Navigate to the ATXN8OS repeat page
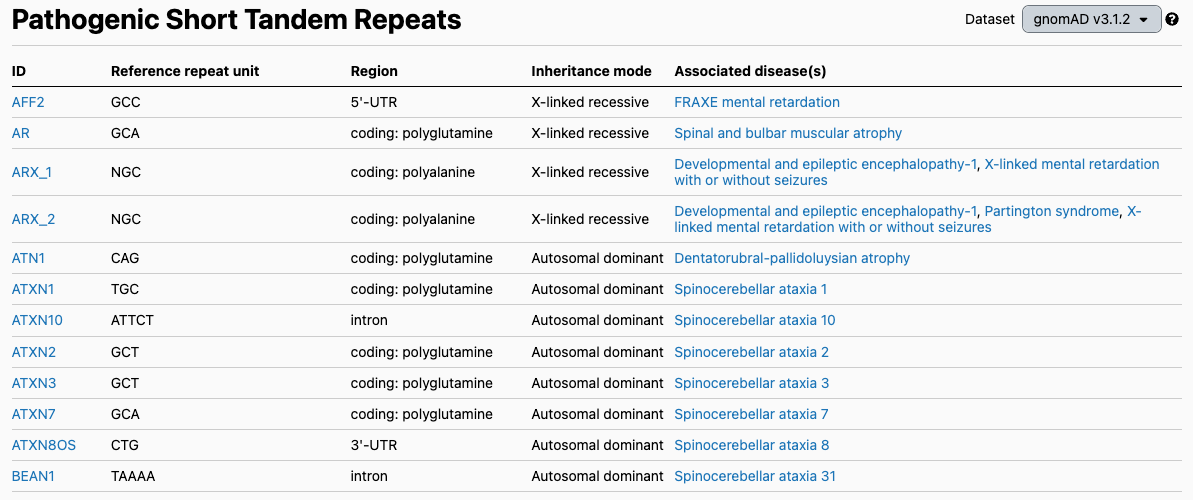This screenshot has height=500, width=1193. [x=44, y=445]
